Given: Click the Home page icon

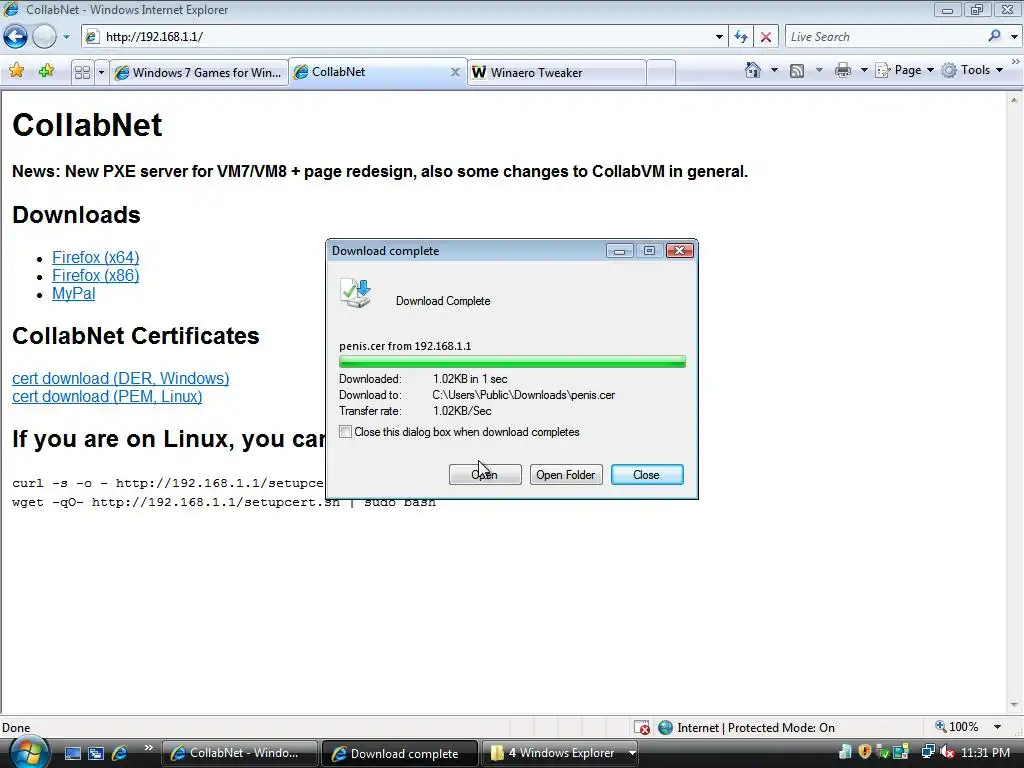Looking at the screenshot, I should pos(753,70).
